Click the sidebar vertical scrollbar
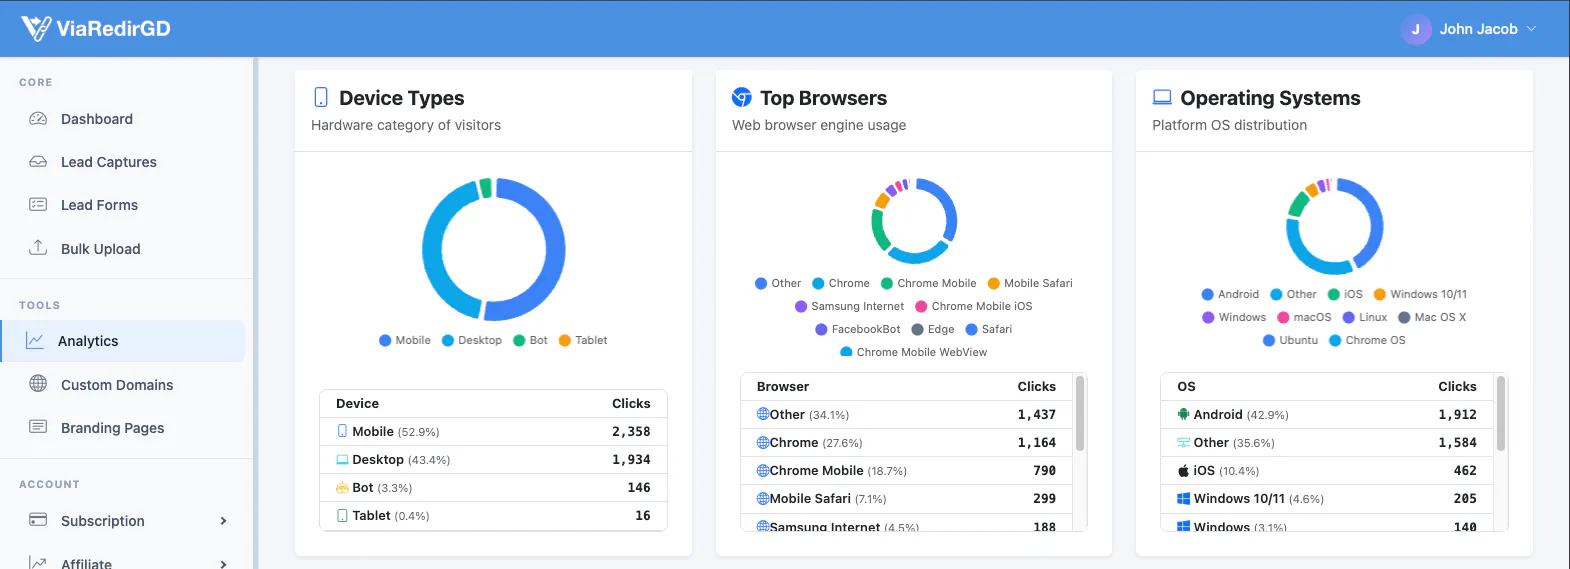This screenshot has height=569, width=1570. (x=256, y=313)
